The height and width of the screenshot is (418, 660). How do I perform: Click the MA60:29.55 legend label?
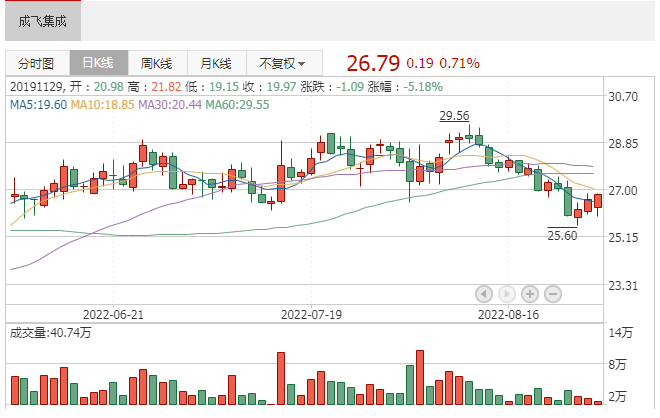[x=237, y=104]
